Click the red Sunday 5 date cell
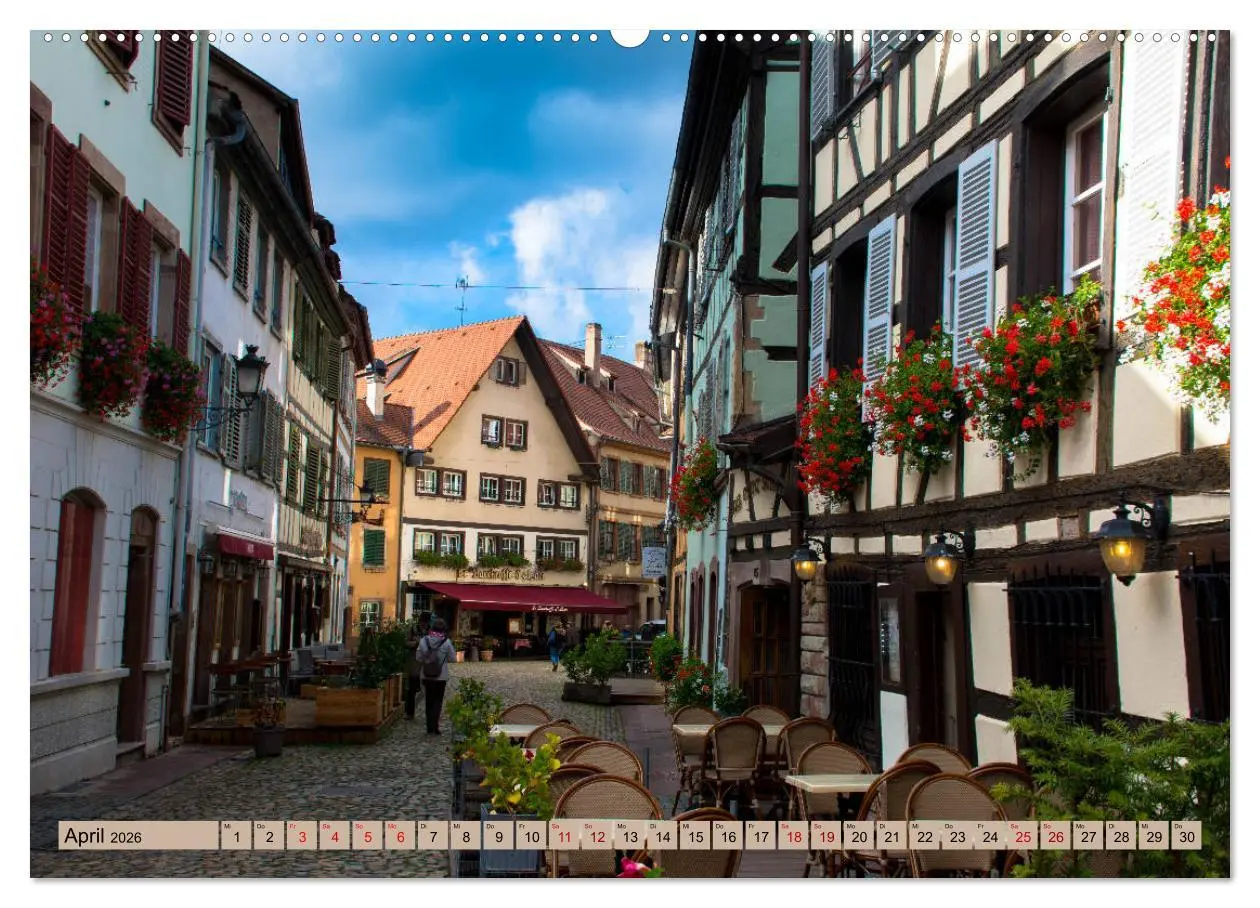Screen dimensions: 1260x908 coord(368,840)
